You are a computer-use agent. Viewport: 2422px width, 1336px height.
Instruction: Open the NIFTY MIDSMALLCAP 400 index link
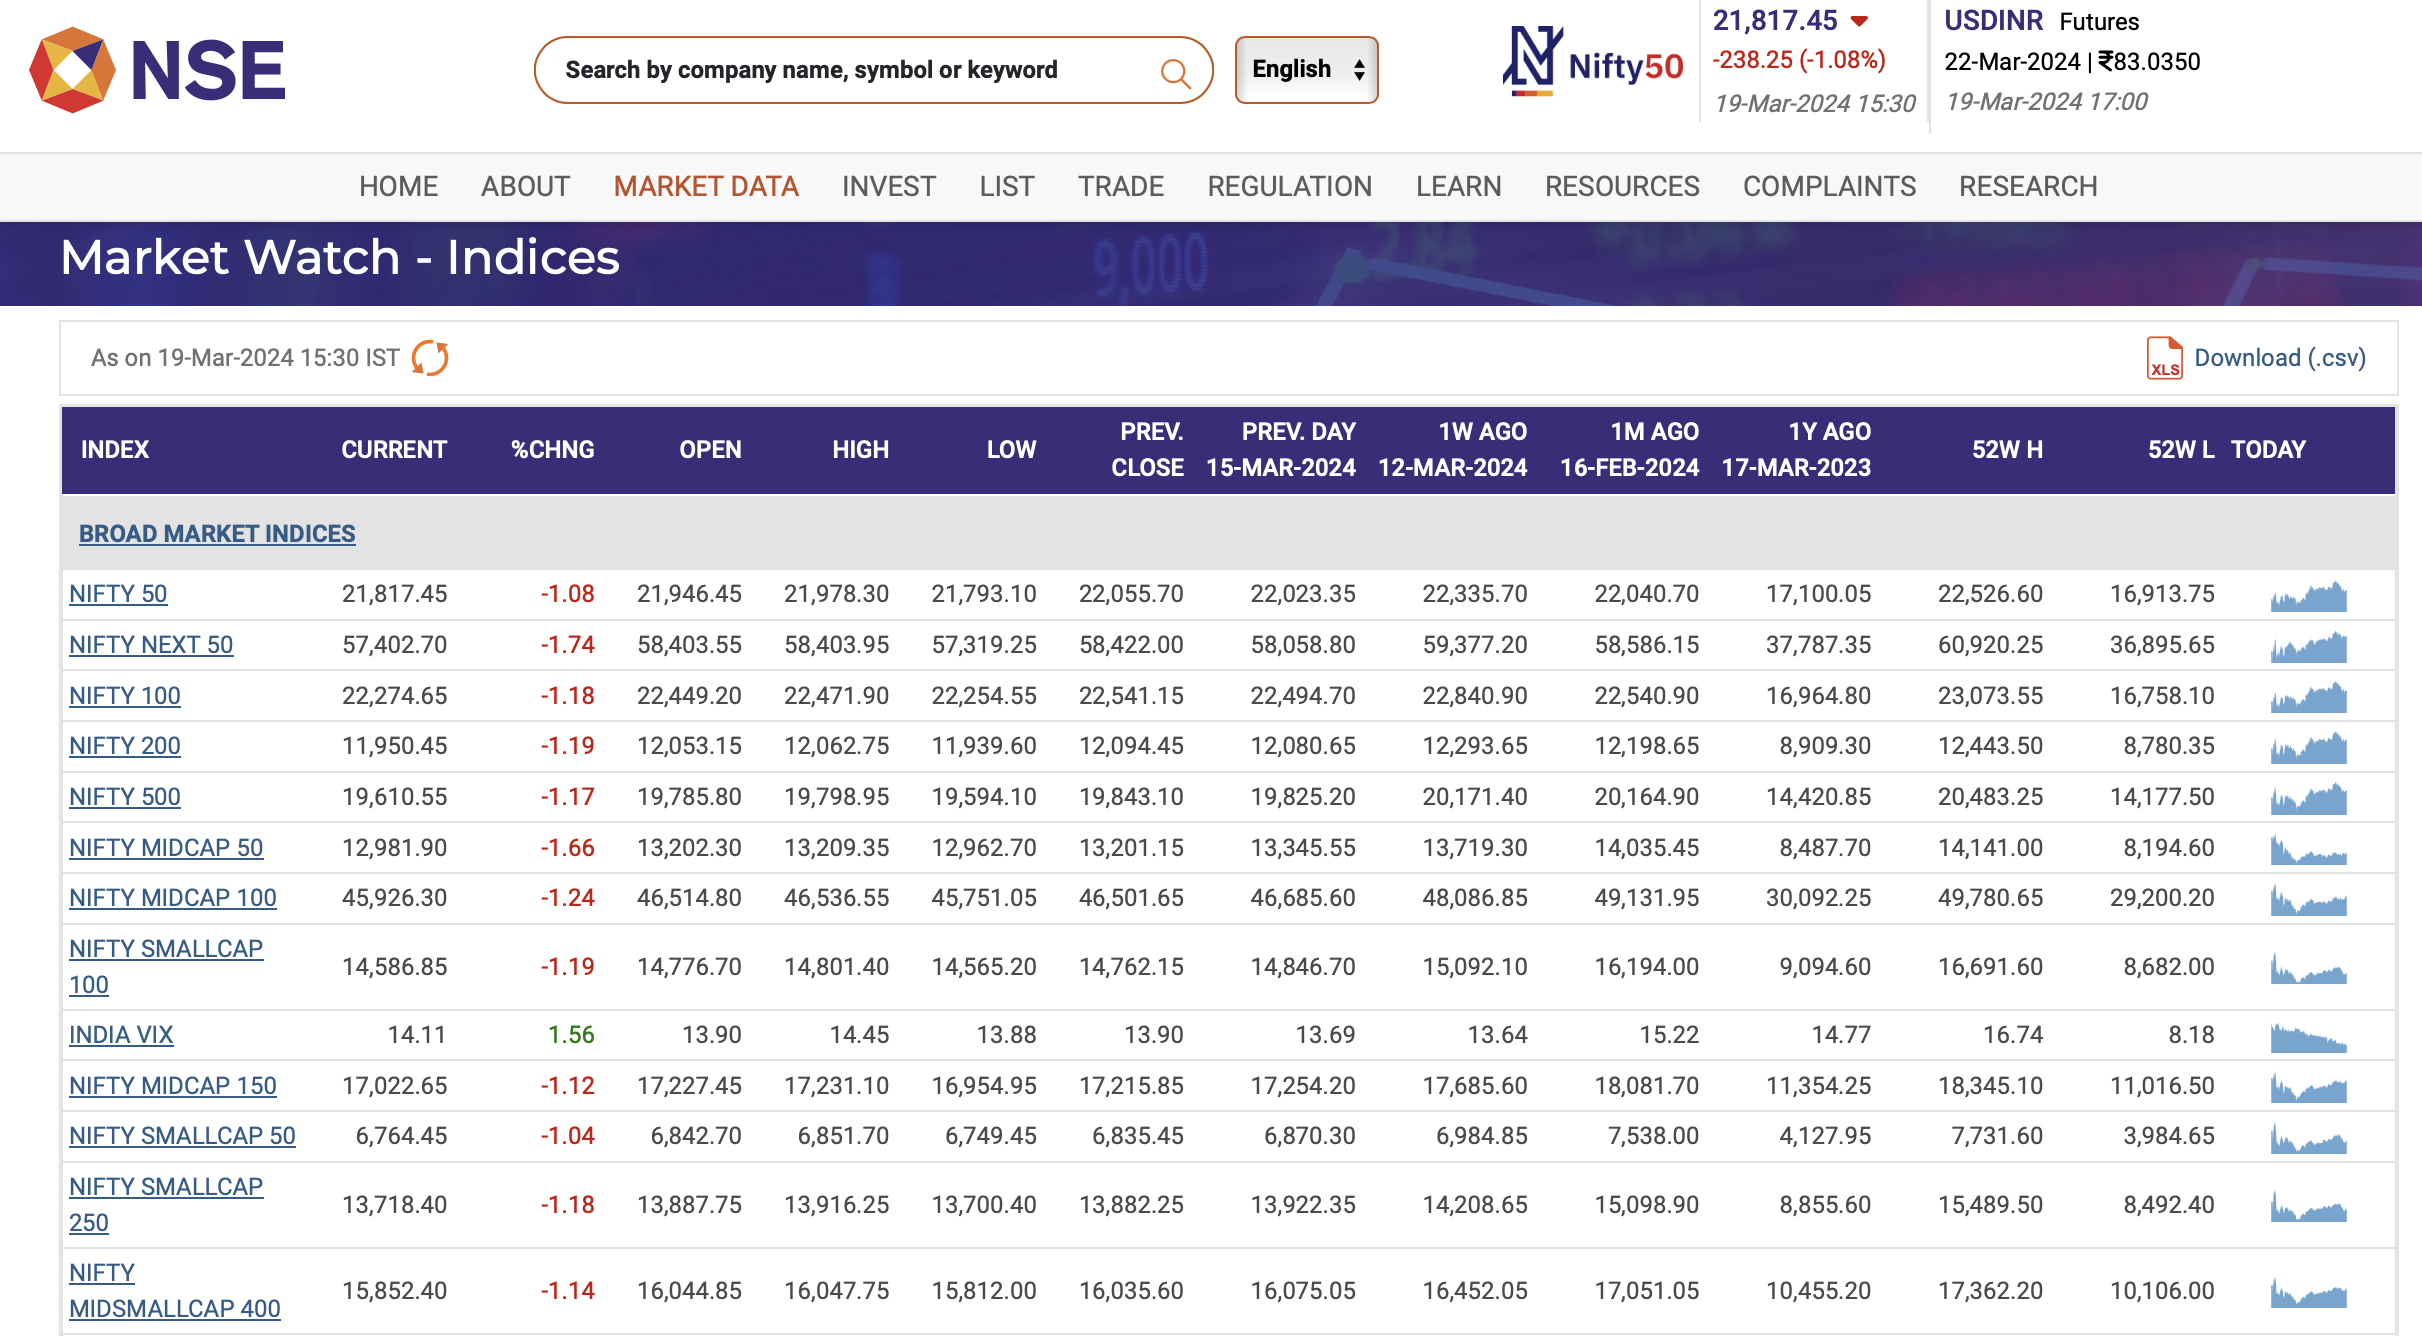(175, 1291)
